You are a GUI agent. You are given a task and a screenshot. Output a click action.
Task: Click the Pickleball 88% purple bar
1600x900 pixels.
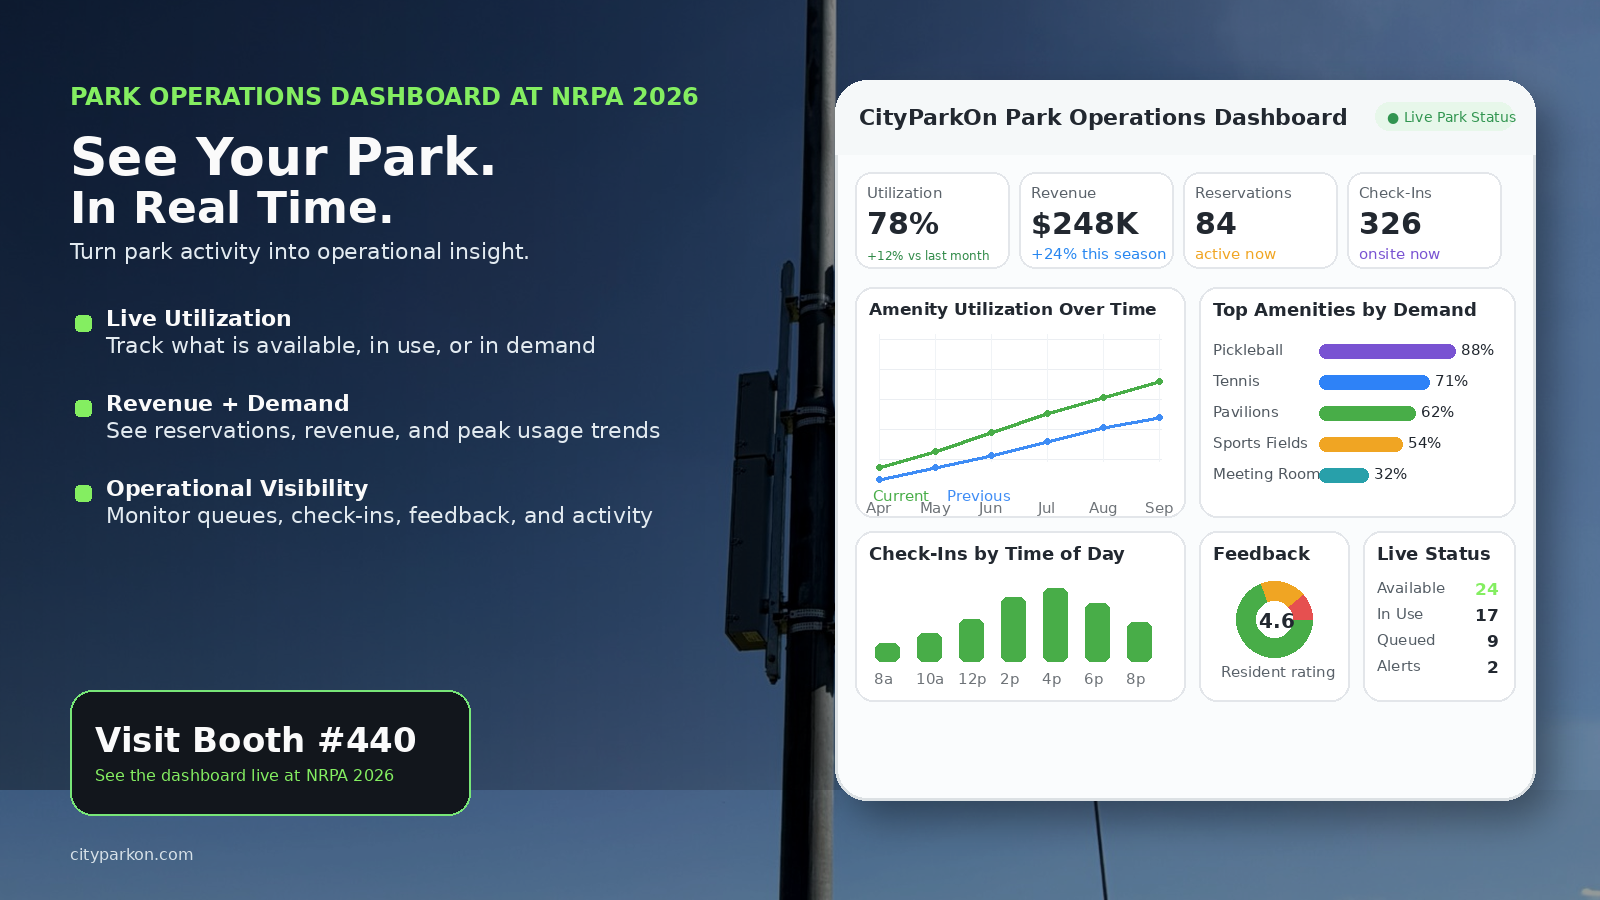click(1387, 351)
